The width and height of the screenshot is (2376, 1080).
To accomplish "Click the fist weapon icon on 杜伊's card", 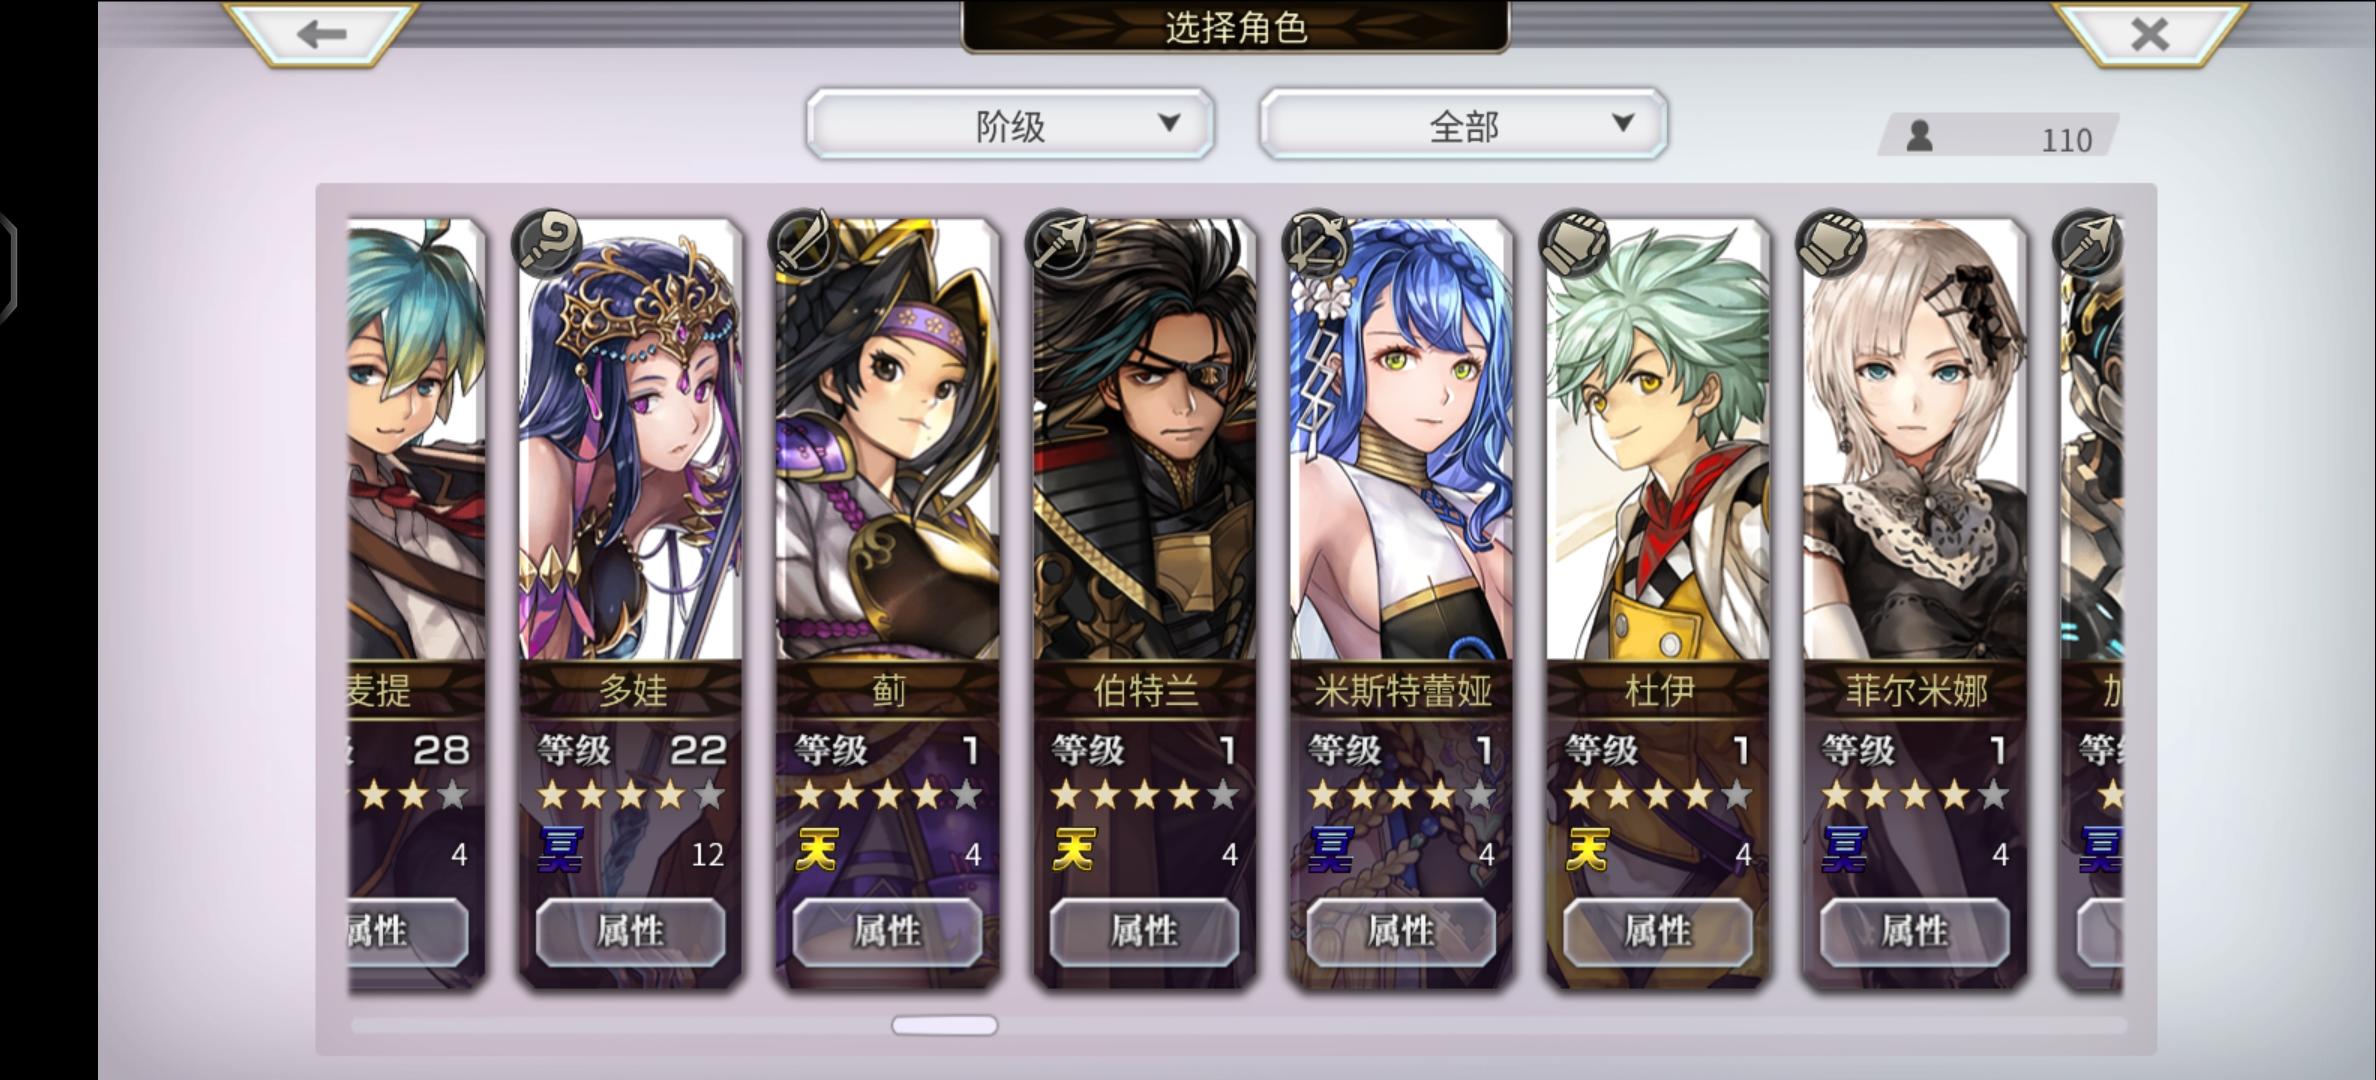I will (x=1574, y=242).
